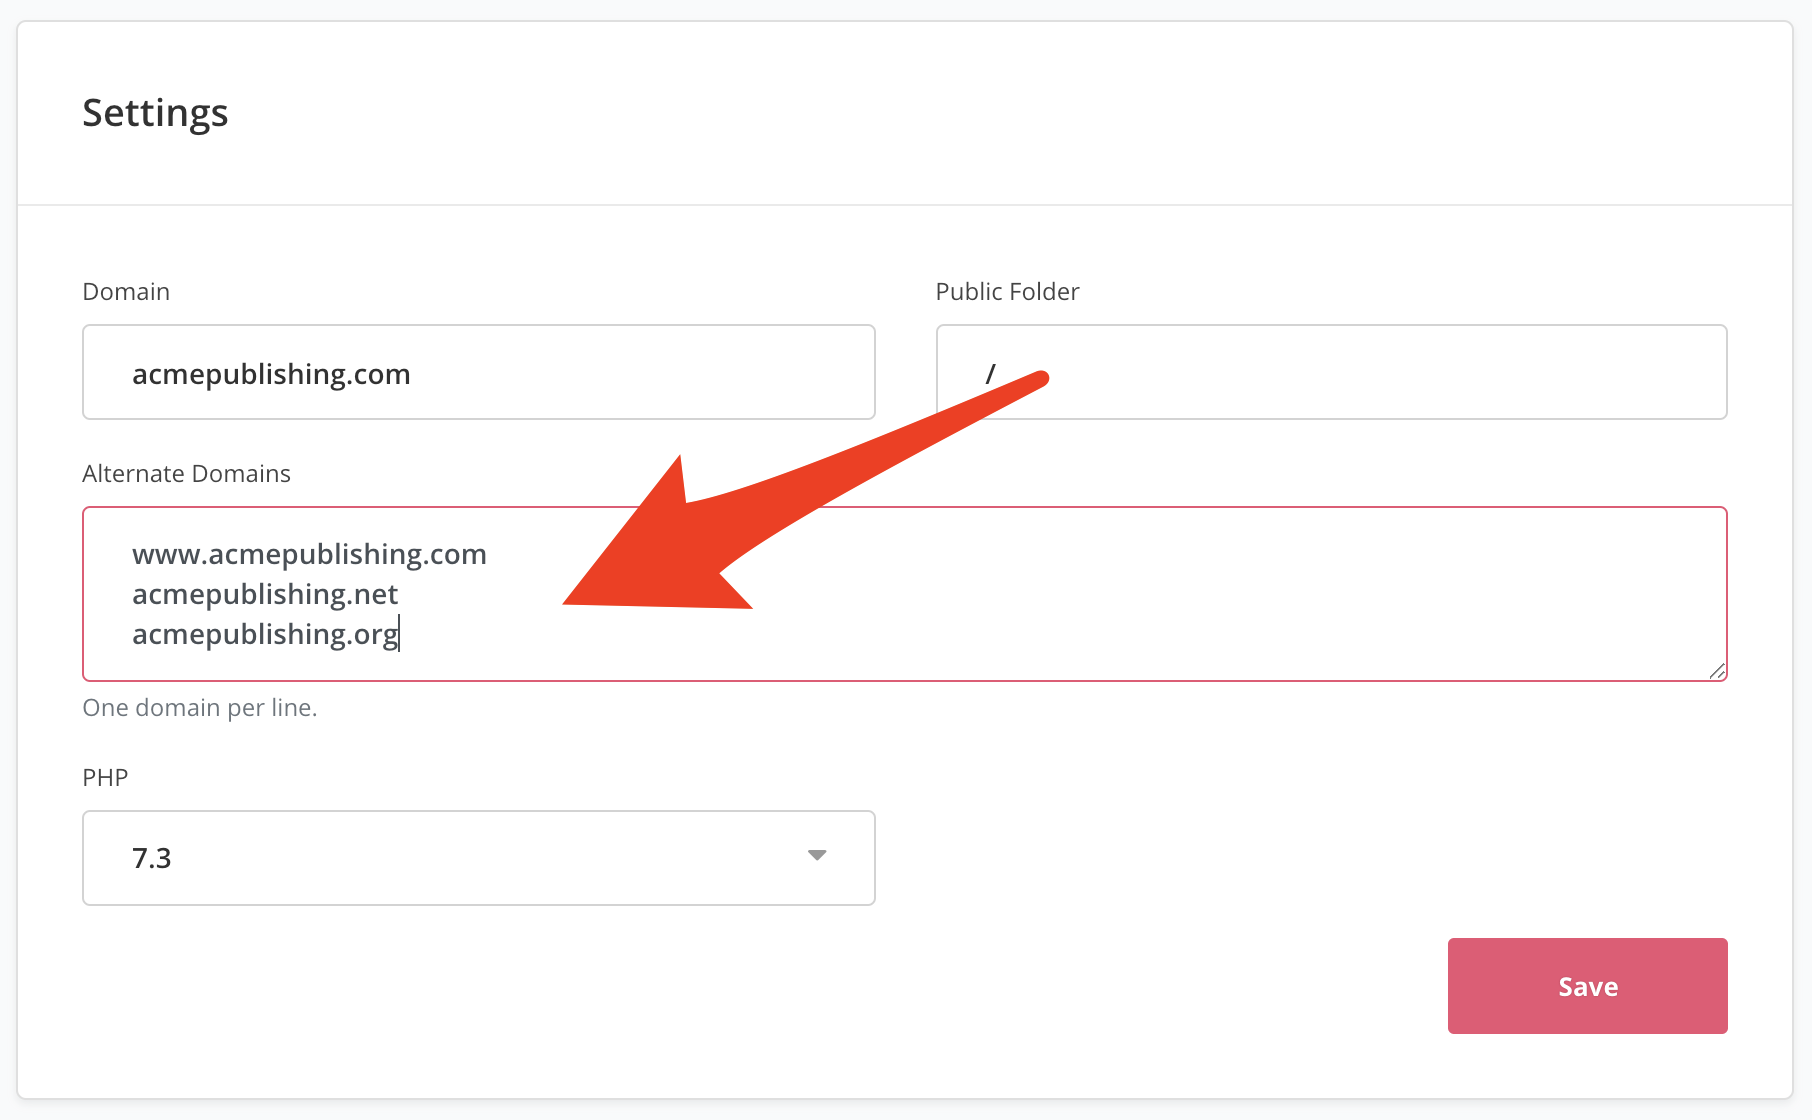
Task: Click the Settings heading
Action: click(155, 114)
